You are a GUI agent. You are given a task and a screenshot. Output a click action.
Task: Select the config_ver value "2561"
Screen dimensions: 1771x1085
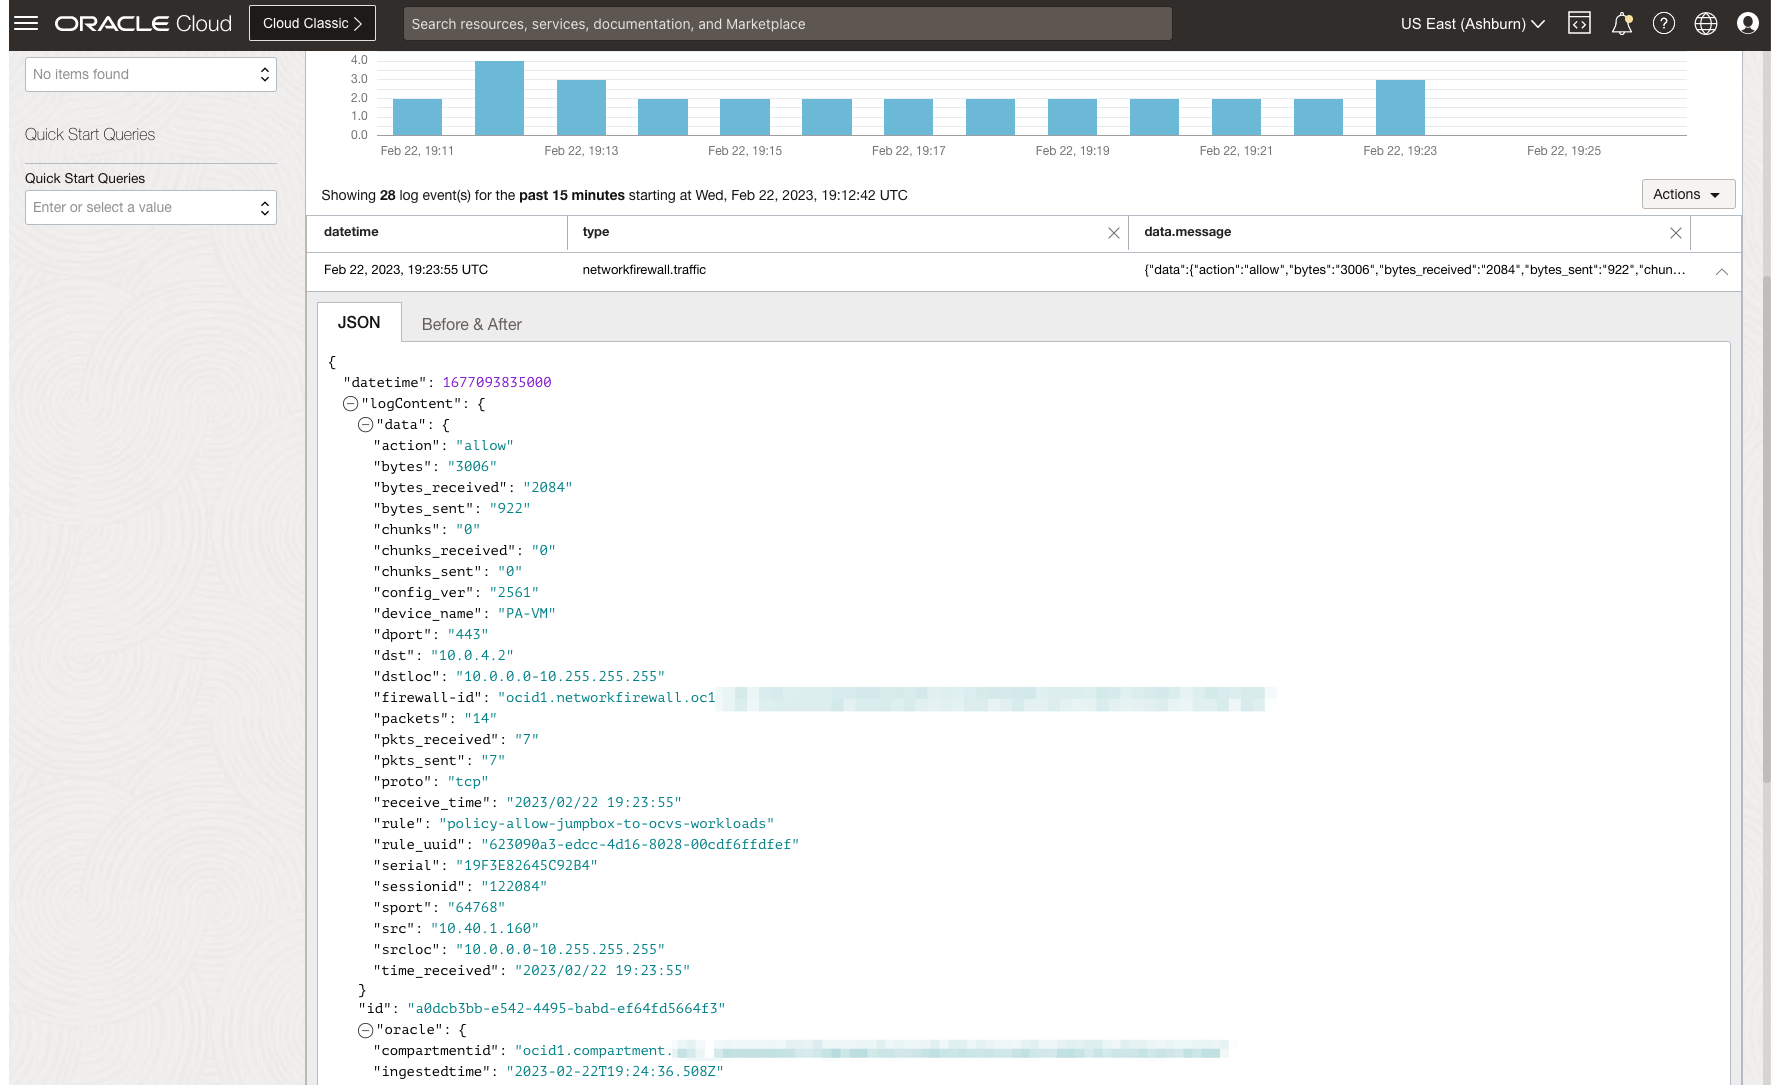point(514,593)
